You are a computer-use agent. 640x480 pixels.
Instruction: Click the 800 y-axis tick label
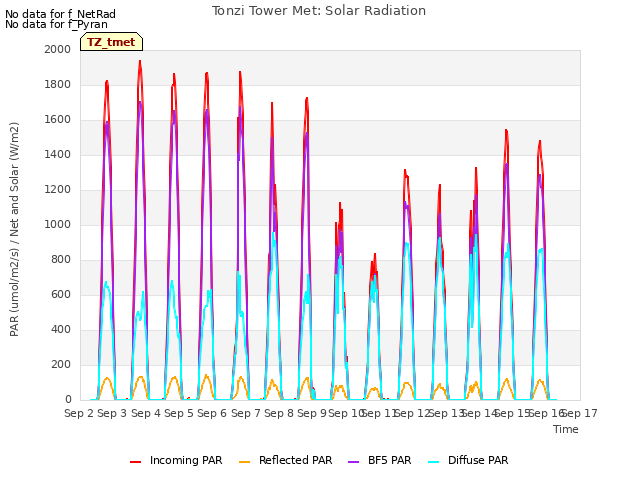pos(61,260)
